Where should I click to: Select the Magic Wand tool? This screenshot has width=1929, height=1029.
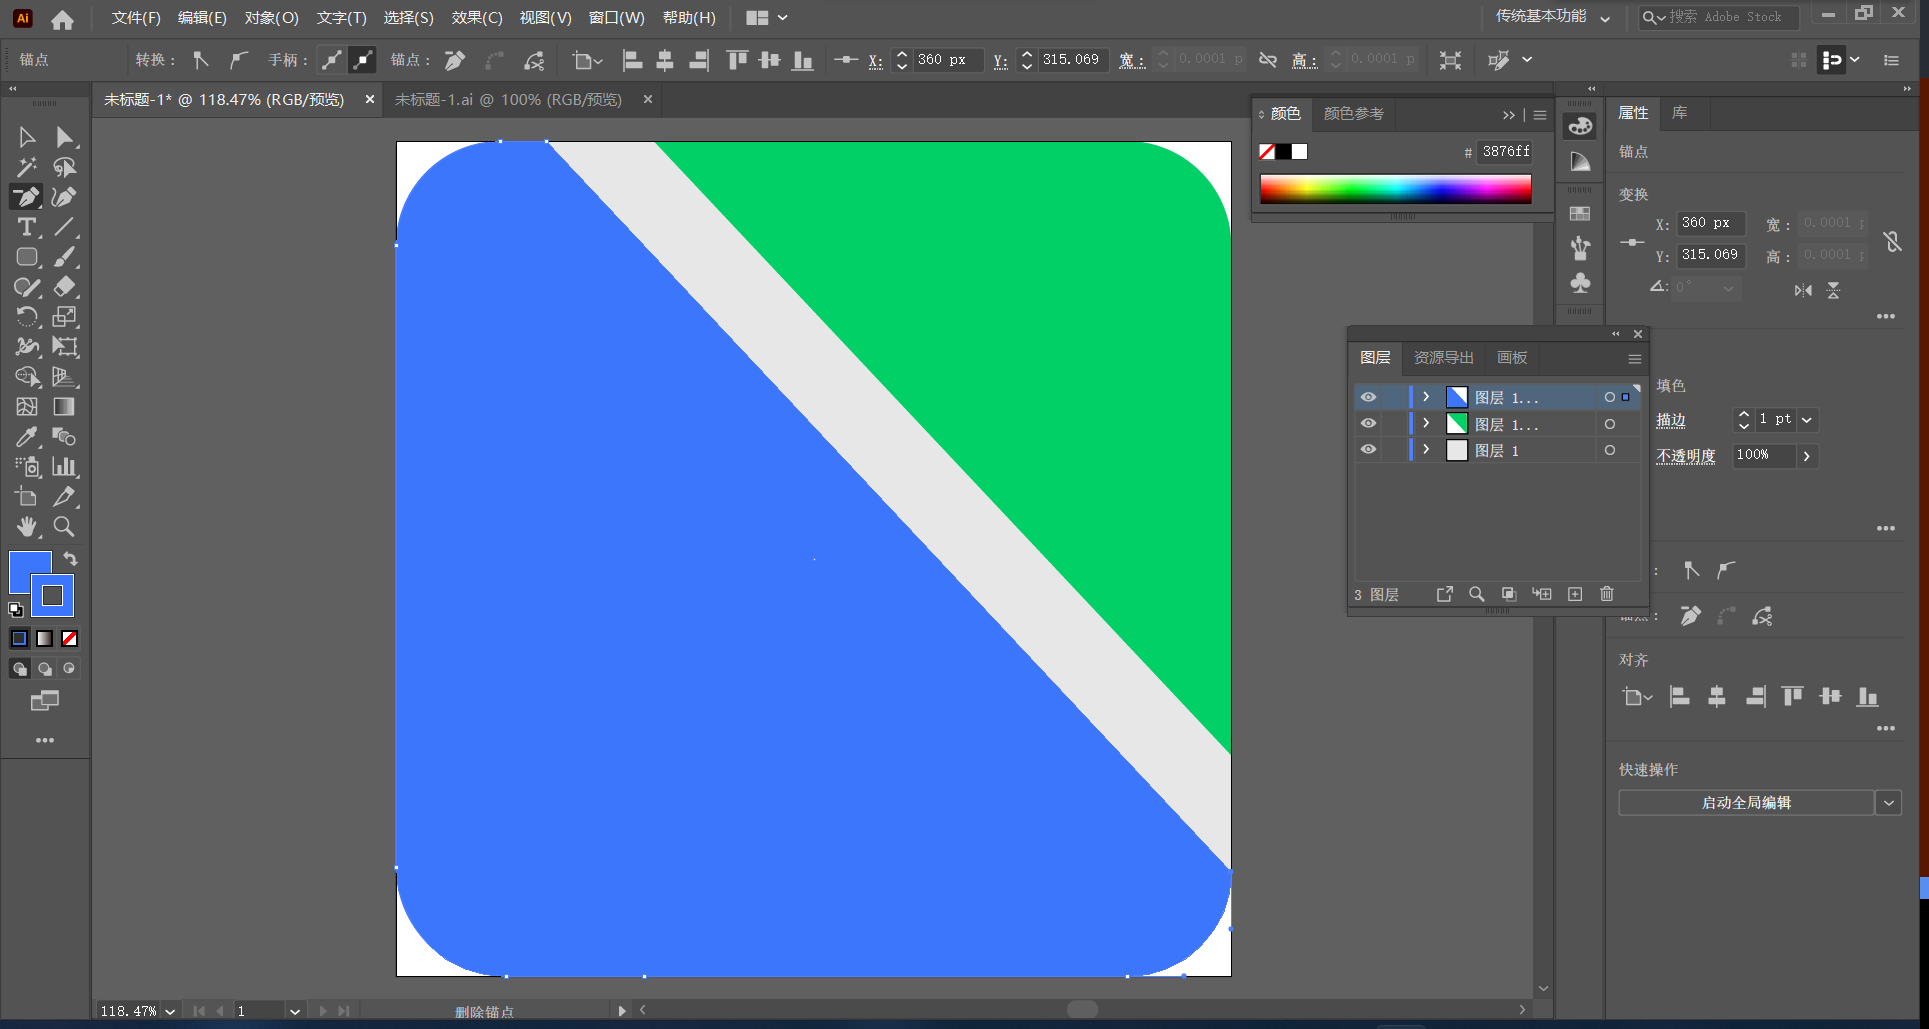tap(27, 167)
